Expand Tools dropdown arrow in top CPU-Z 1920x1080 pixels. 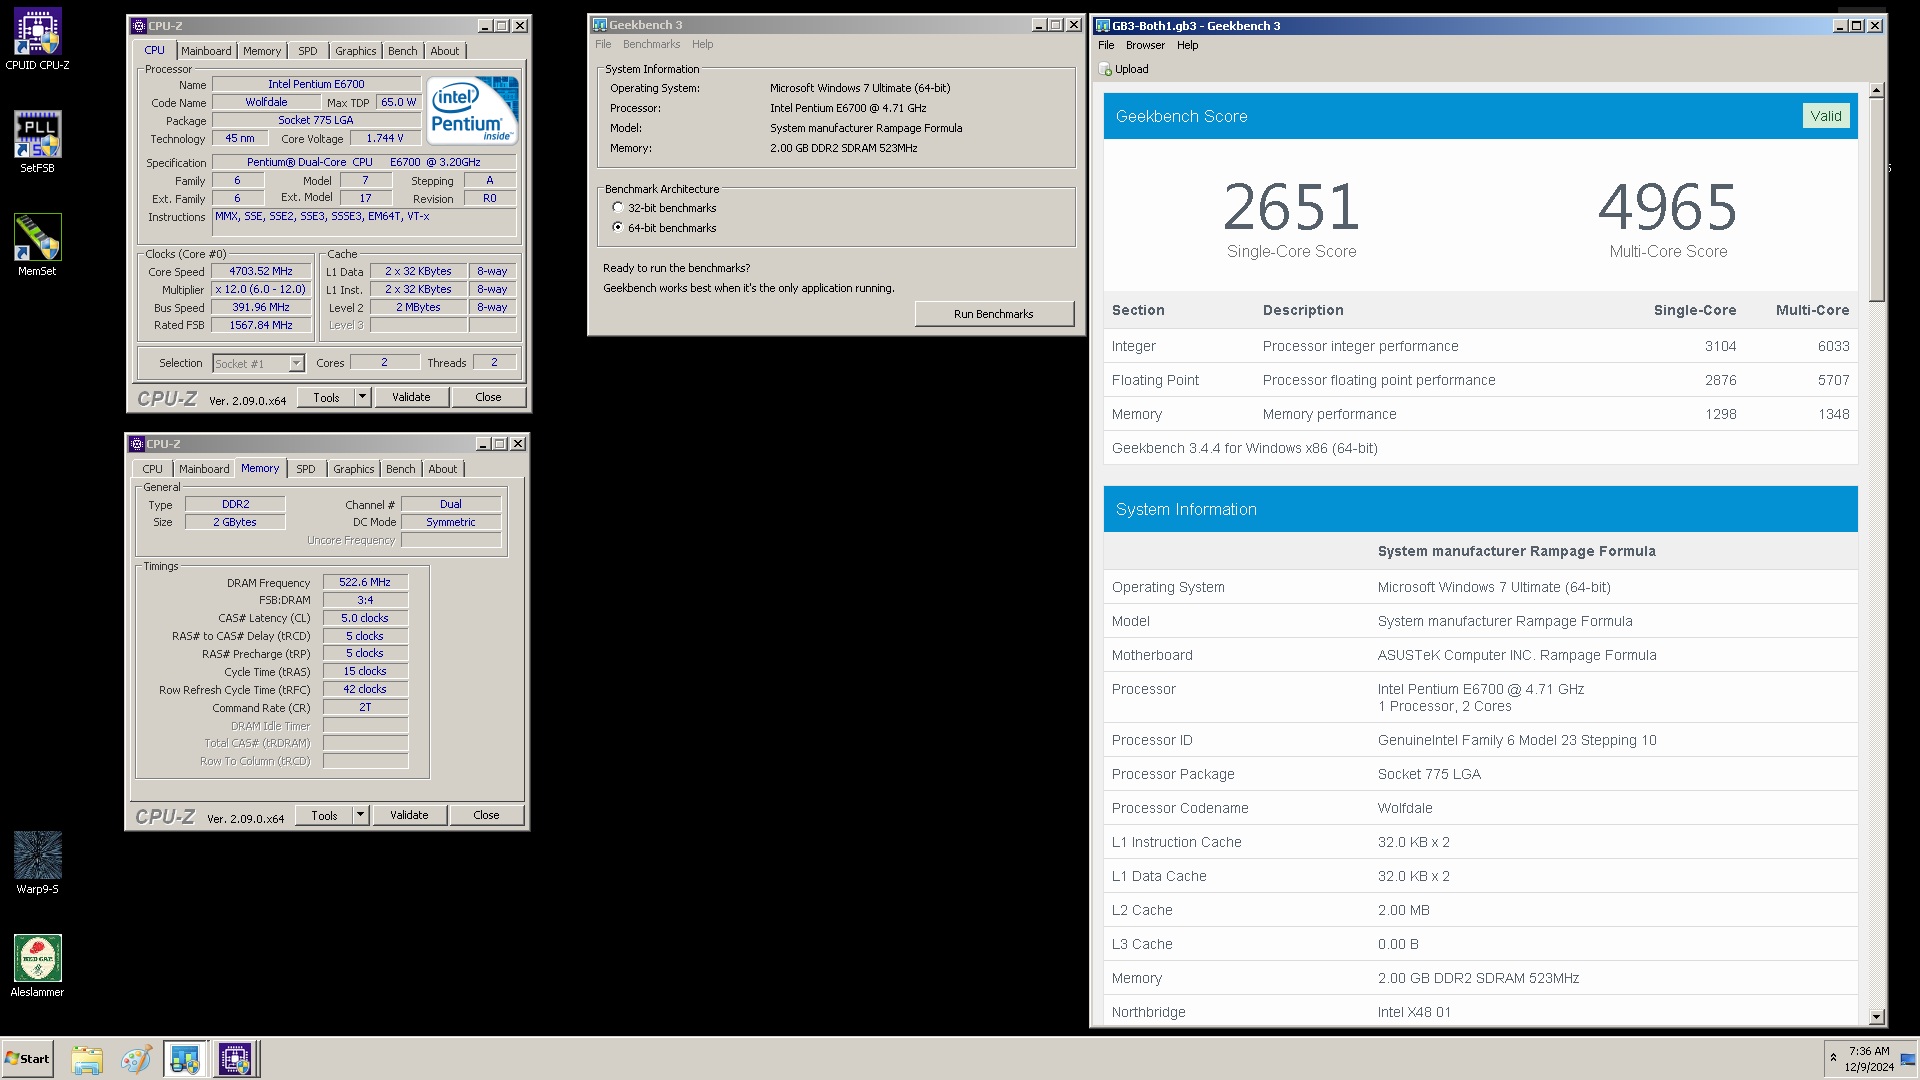coord(362,397)
